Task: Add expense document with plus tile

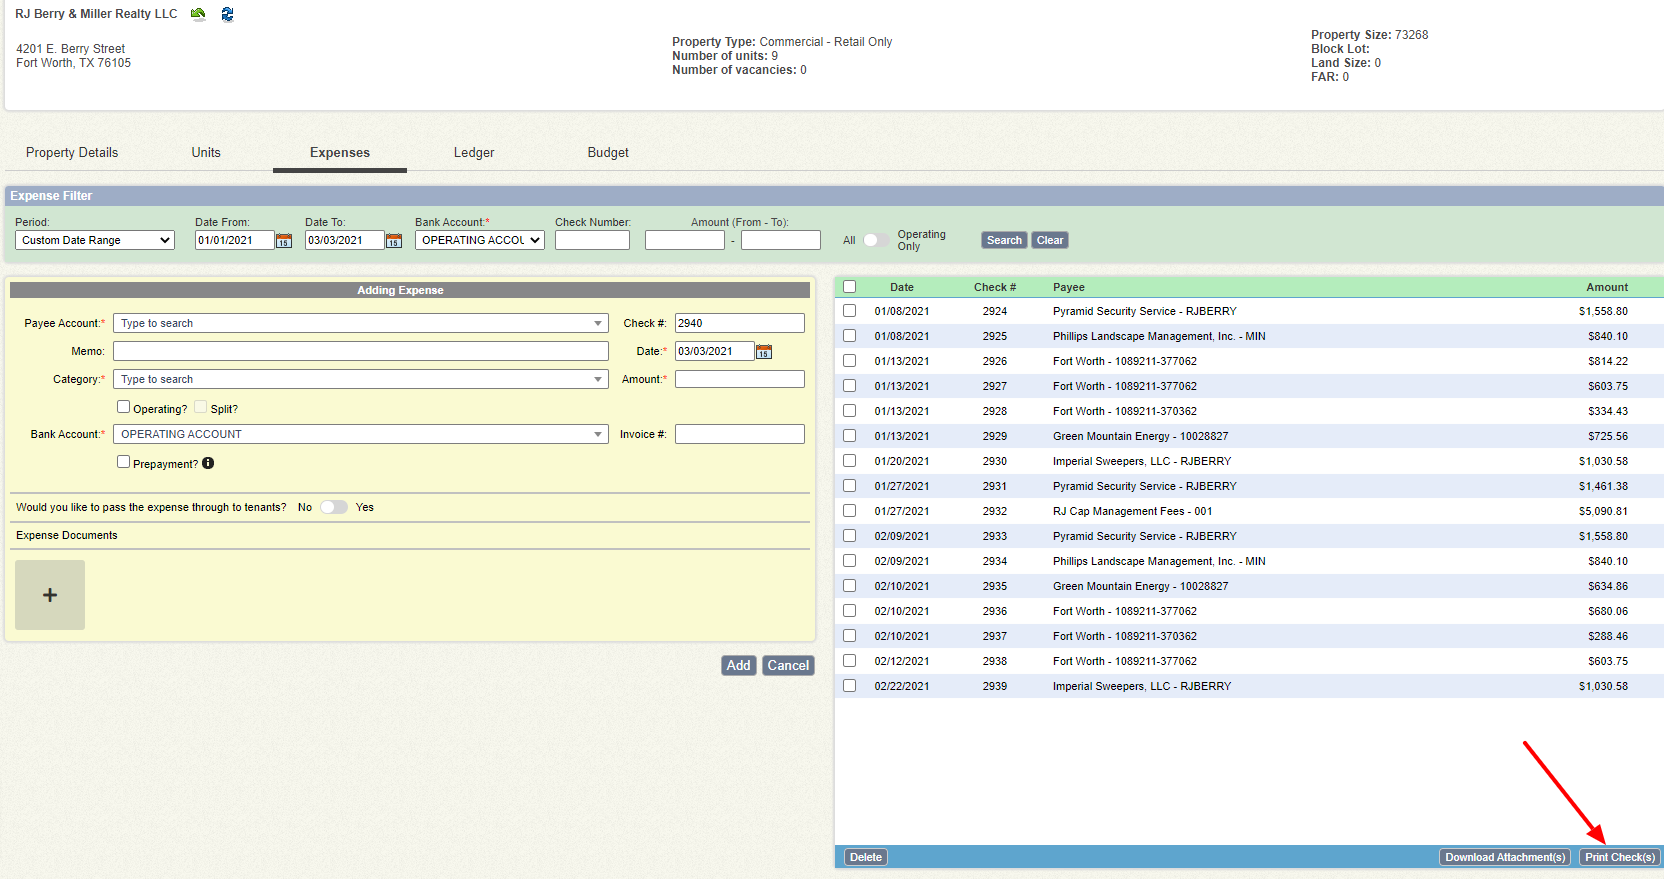Action: [50, 595]
